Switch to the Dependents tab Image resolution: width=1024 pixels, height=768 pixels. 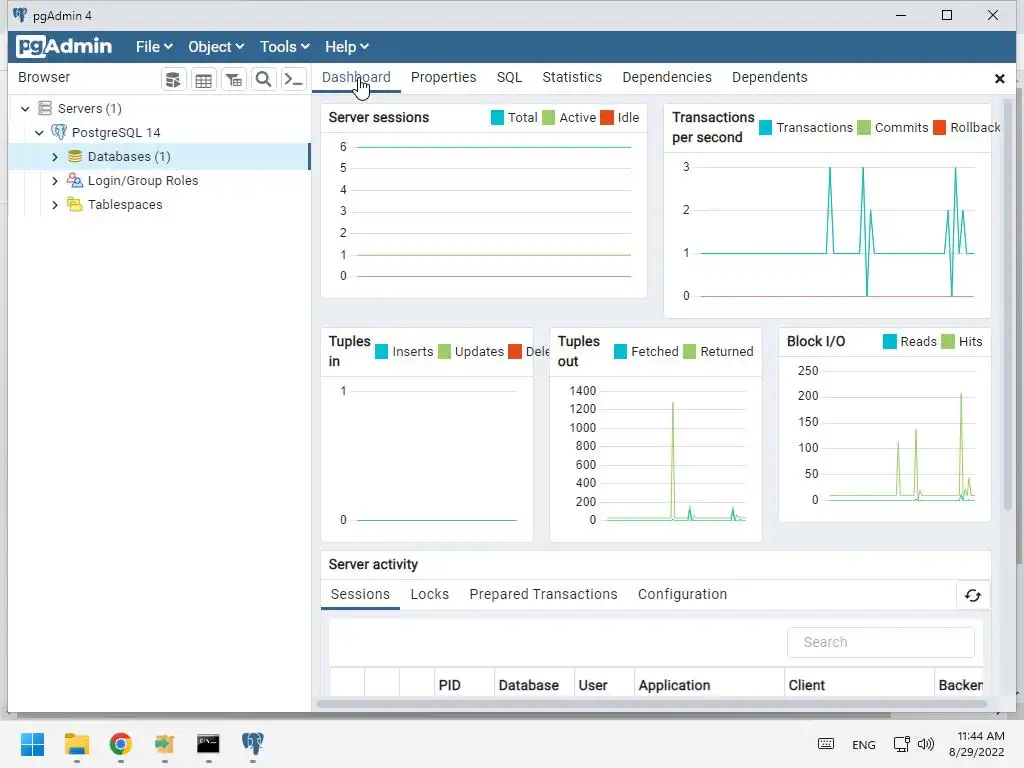[x=769, y=77]
